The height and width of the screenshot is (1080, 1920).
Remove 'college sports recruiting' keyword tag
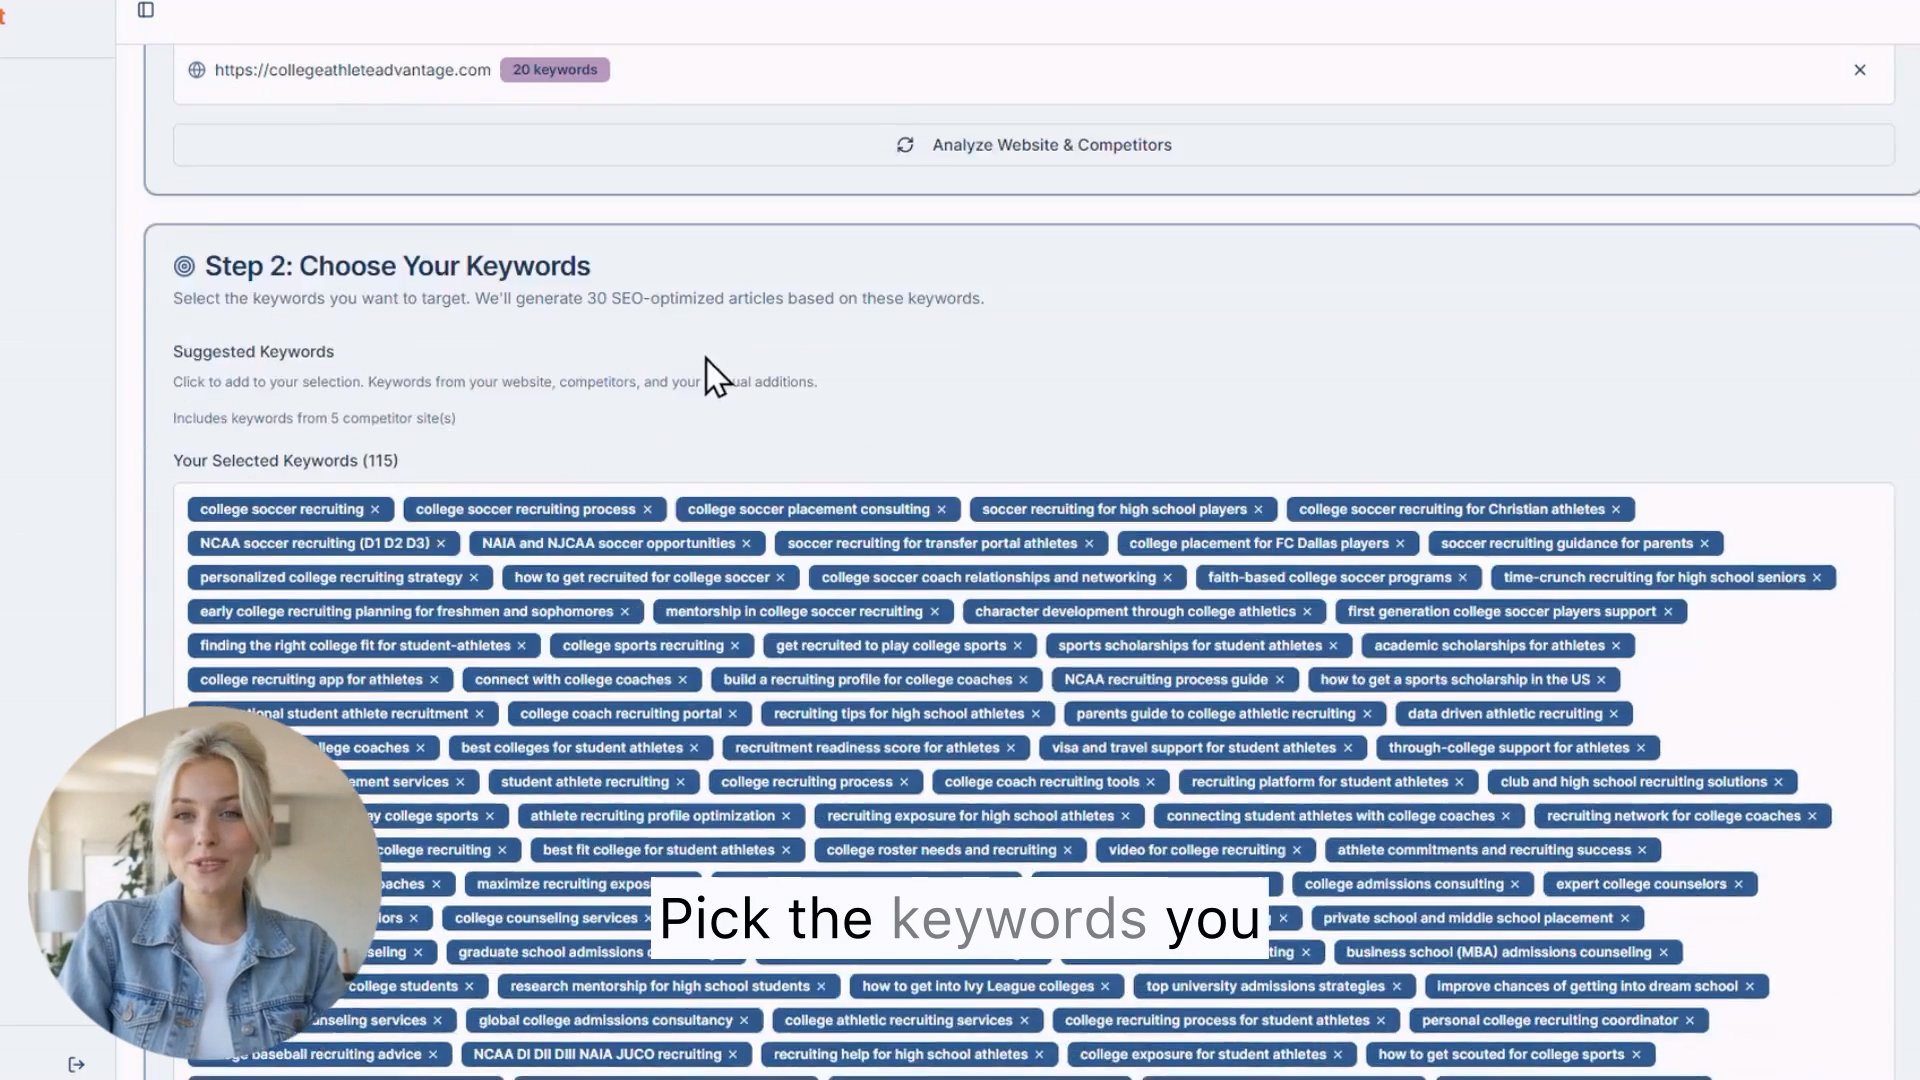735,646
